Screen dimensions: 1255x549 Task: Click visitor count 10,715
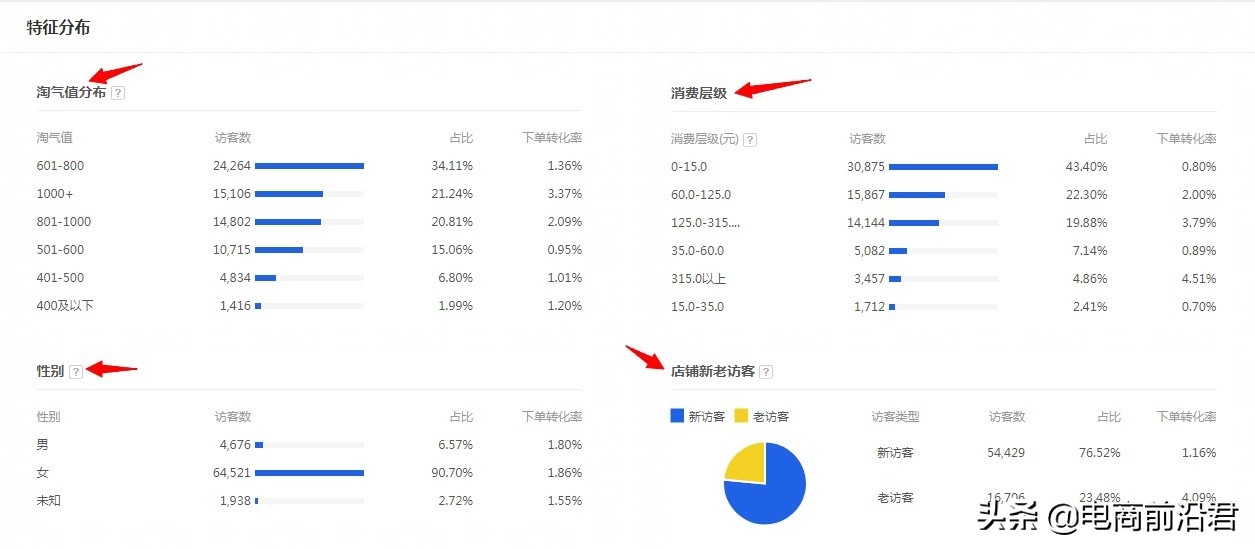(232, 250)
